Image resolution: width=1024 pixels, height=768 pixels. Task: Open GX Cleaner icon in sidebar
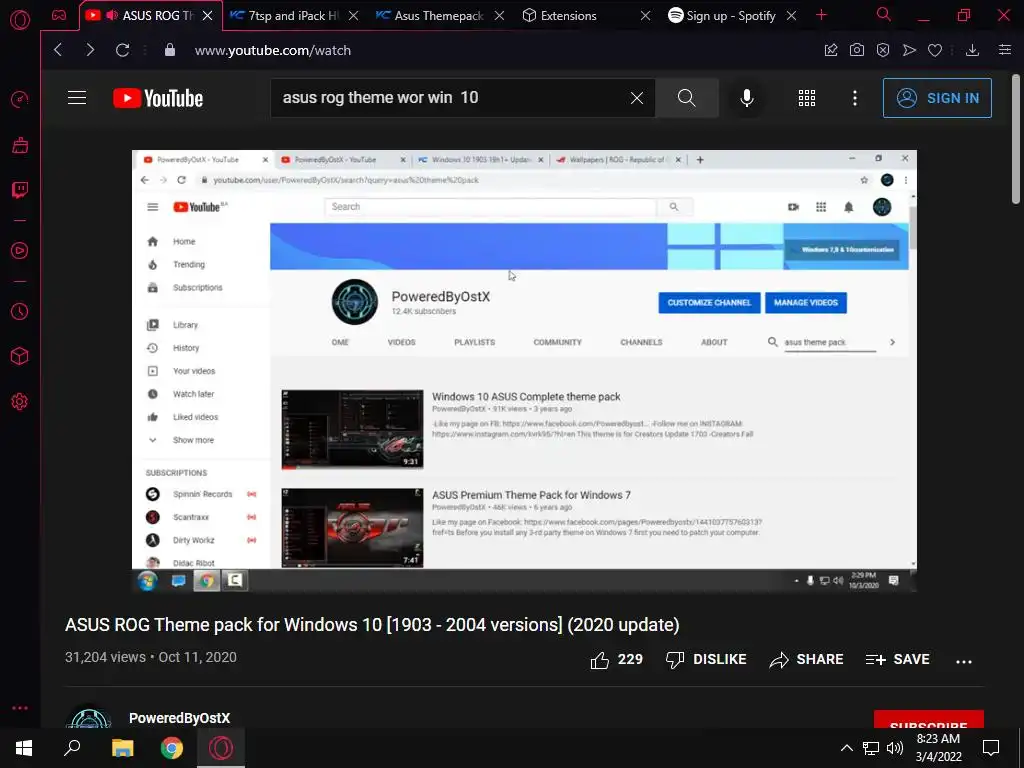[x=20, y=145]
